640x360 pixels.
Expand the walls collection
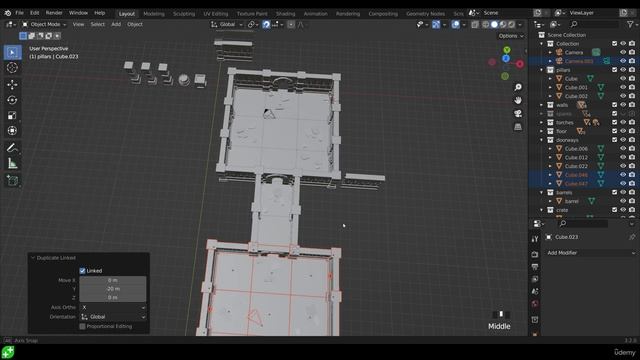tap(542, 105)
